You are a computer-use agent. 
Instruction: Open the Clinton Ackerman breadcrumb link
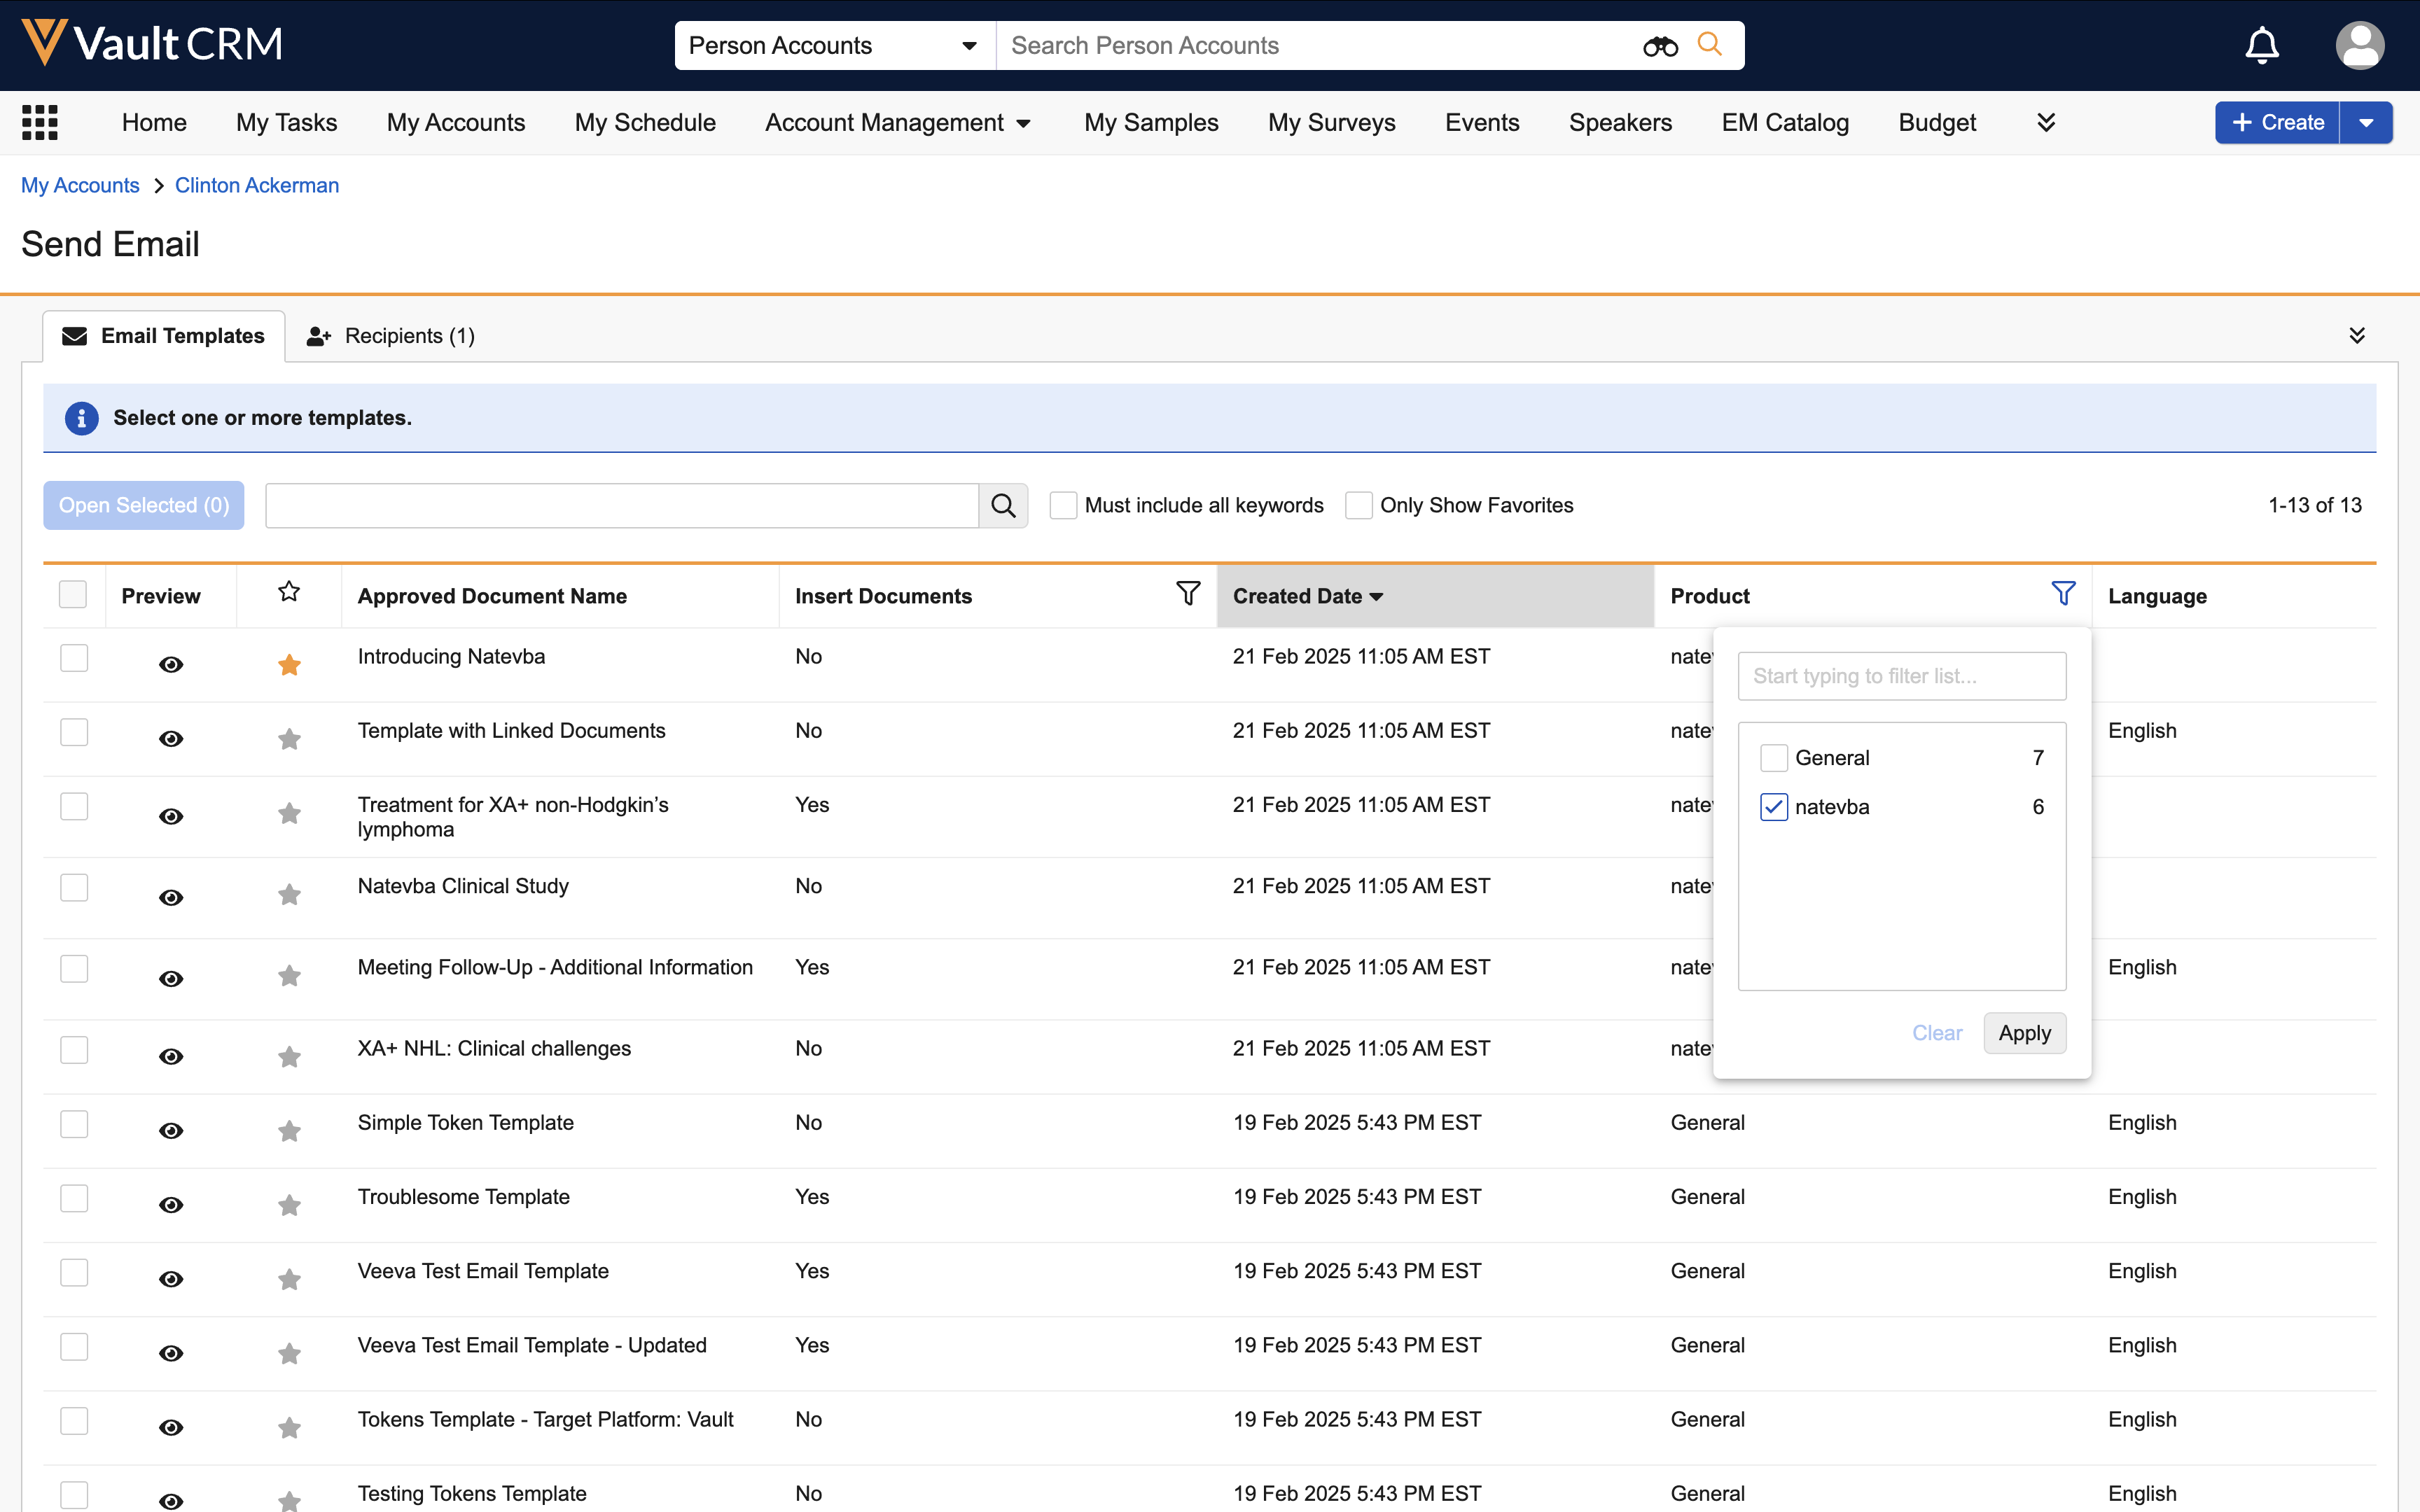click(257, 185)
